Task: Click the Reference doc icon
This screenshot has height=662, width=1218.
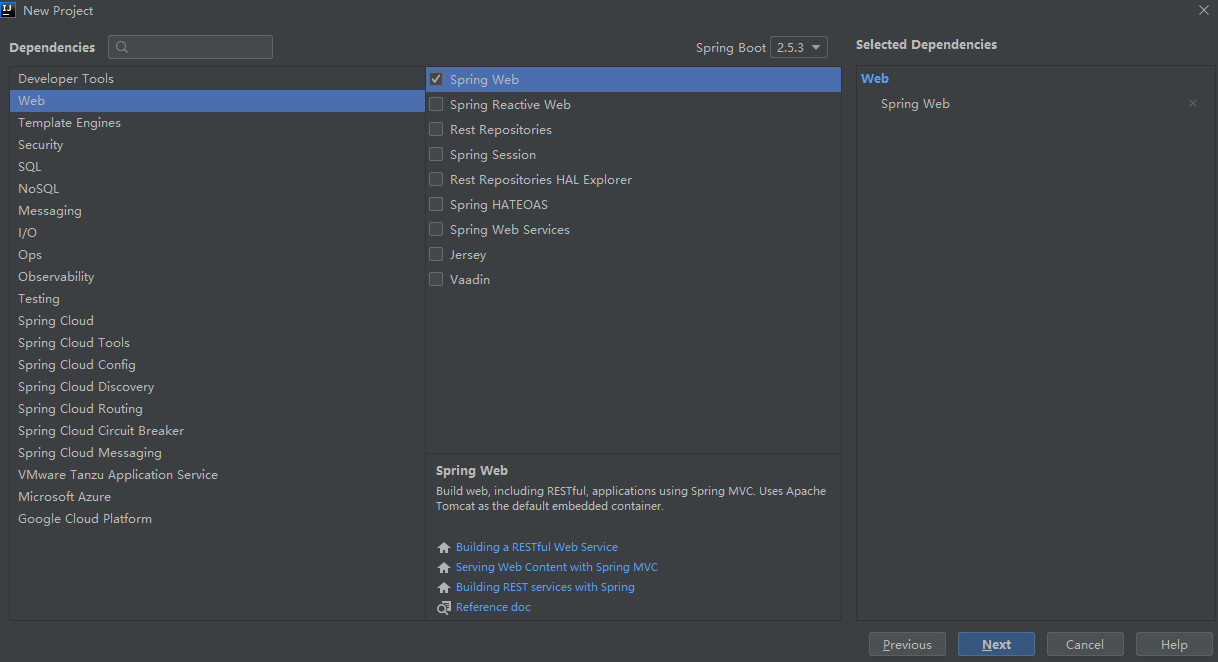Action: (x=444, y=608)
